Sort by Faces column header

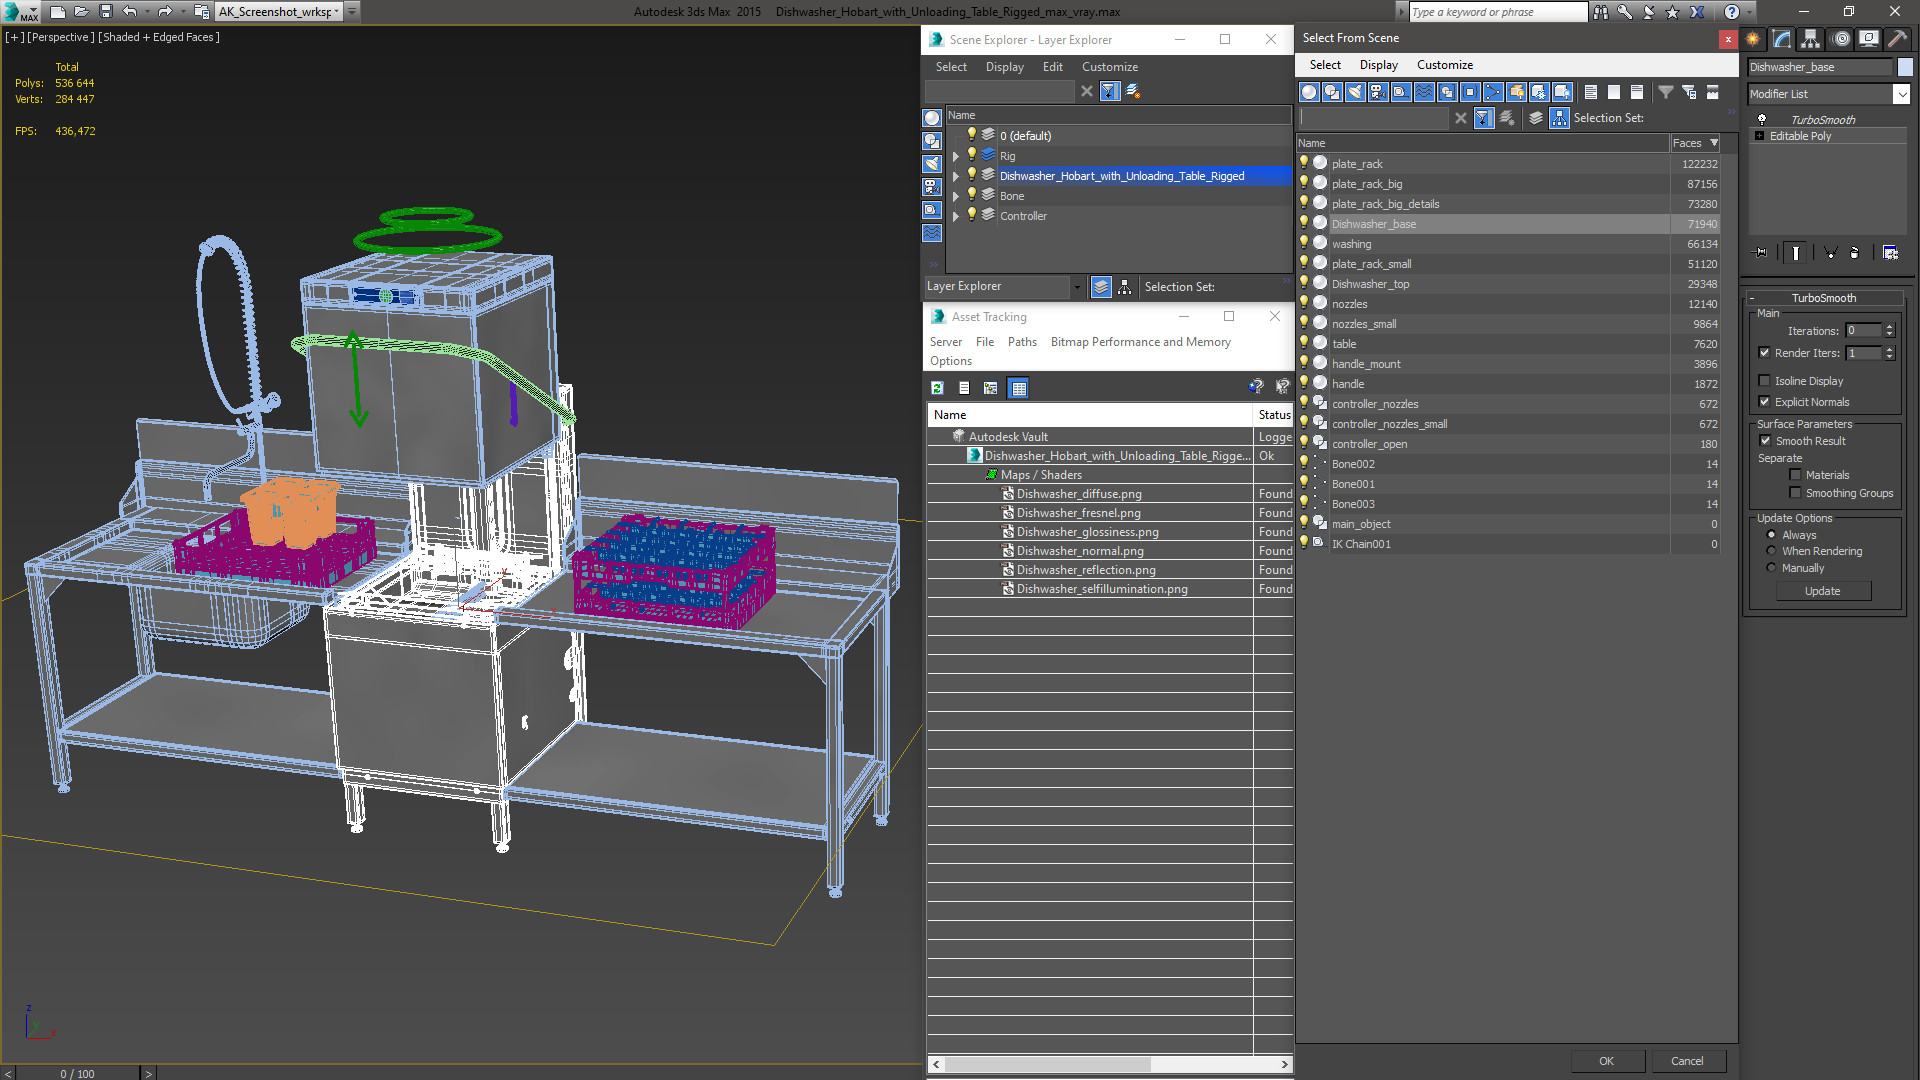click(x=1695, y=143)
